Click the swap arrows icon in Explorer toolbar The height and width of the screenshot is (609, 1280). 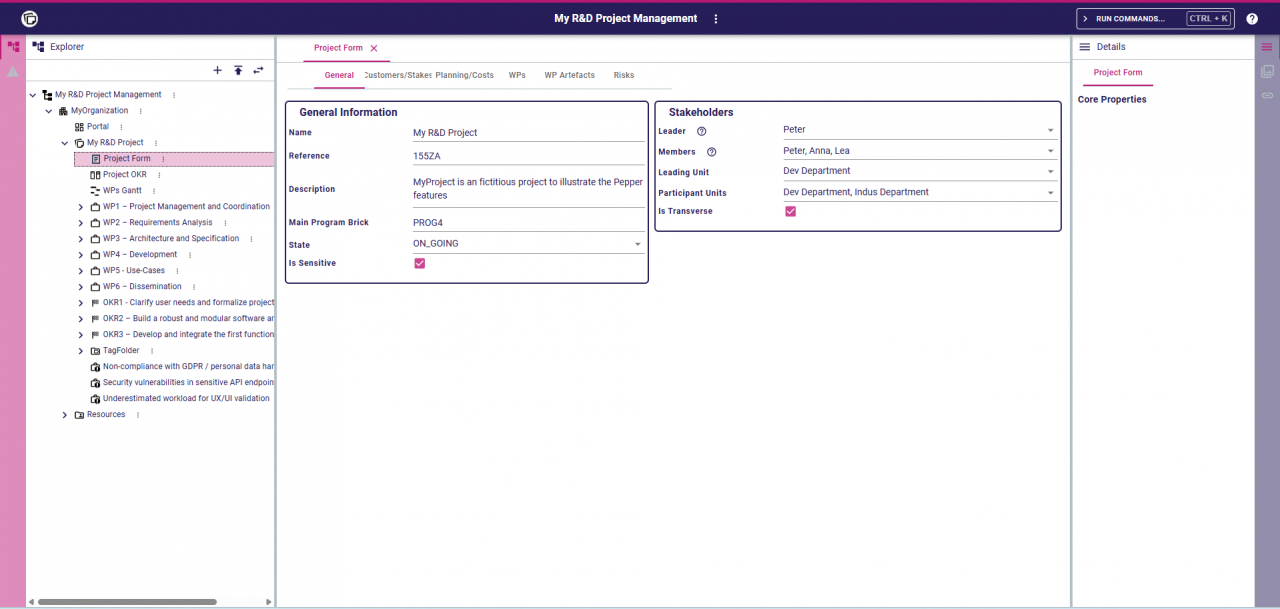(x=258, y=70)
